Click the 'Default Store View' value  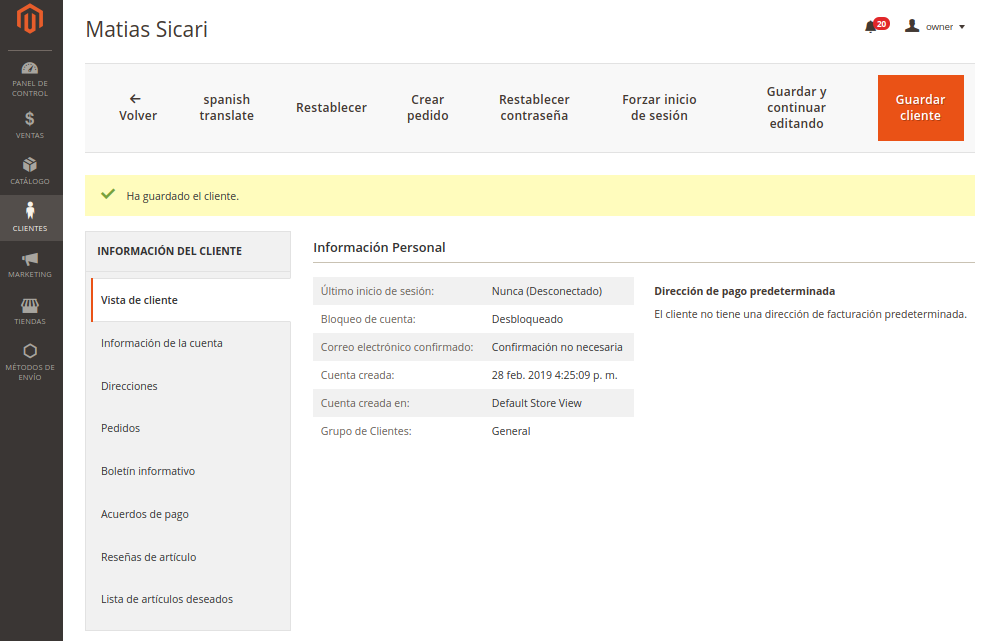pyautogui.click(x=537, y=403)
